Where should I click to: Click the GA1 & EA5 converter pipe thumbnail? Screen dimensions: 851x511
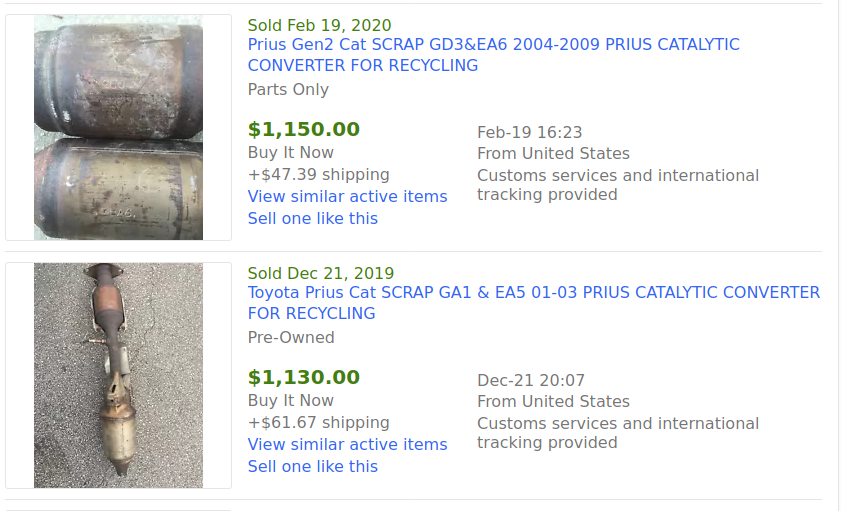[118, 375]
